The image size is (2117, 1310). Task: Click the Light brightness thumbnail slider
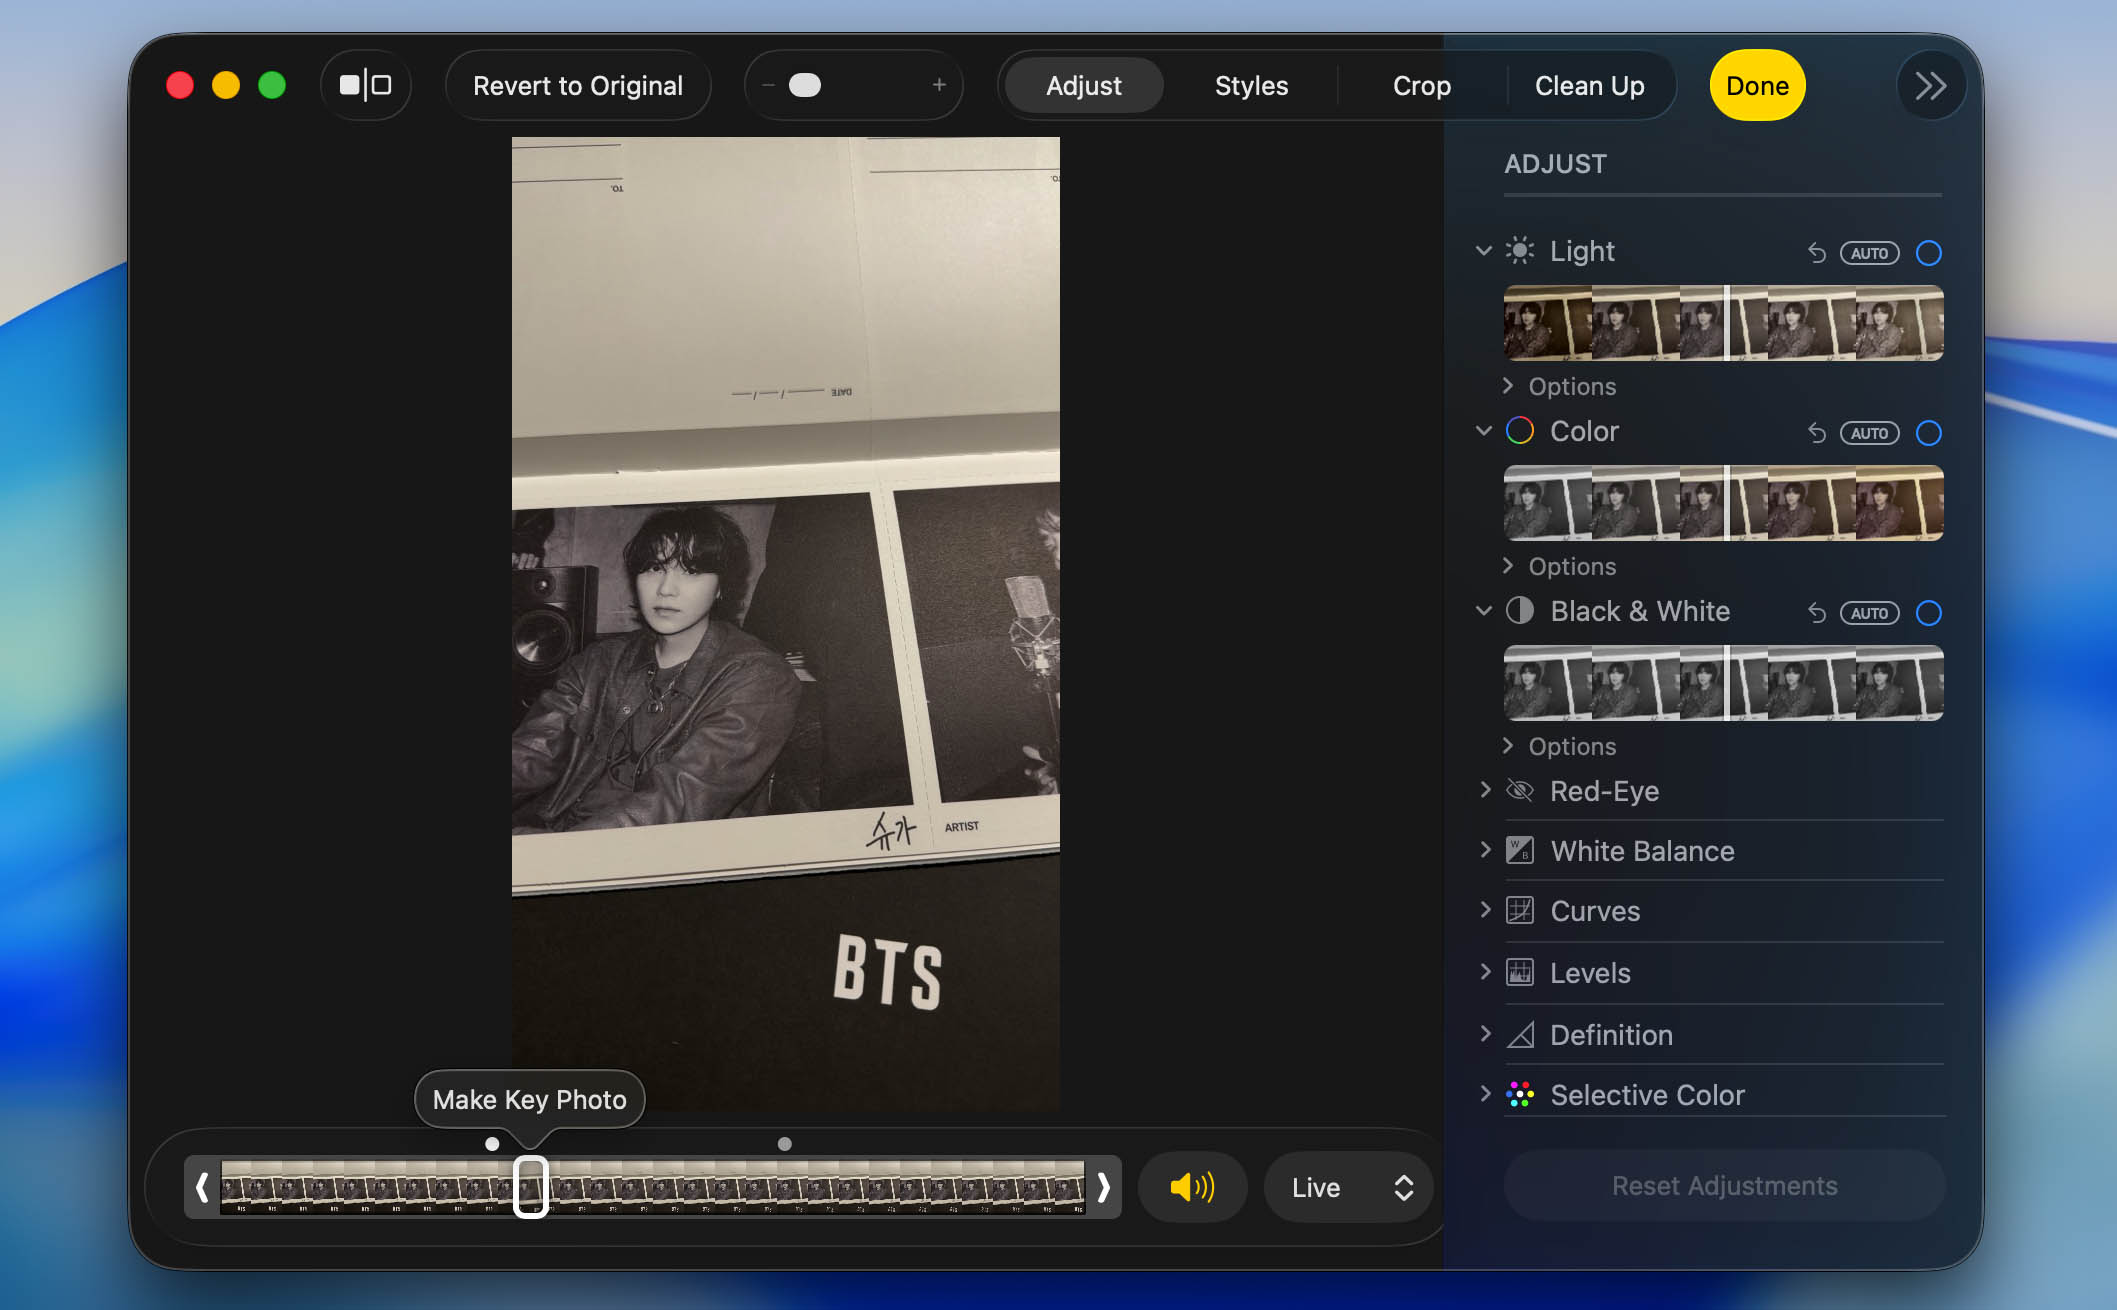pyautogui.click(x=1723, y=323)
